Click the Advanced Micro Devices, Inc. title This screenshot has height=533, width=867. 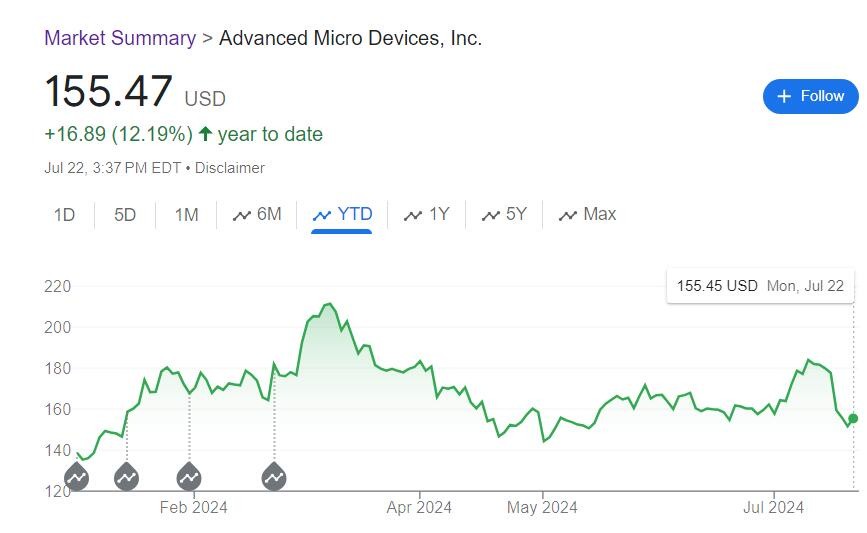pos(350,38)
